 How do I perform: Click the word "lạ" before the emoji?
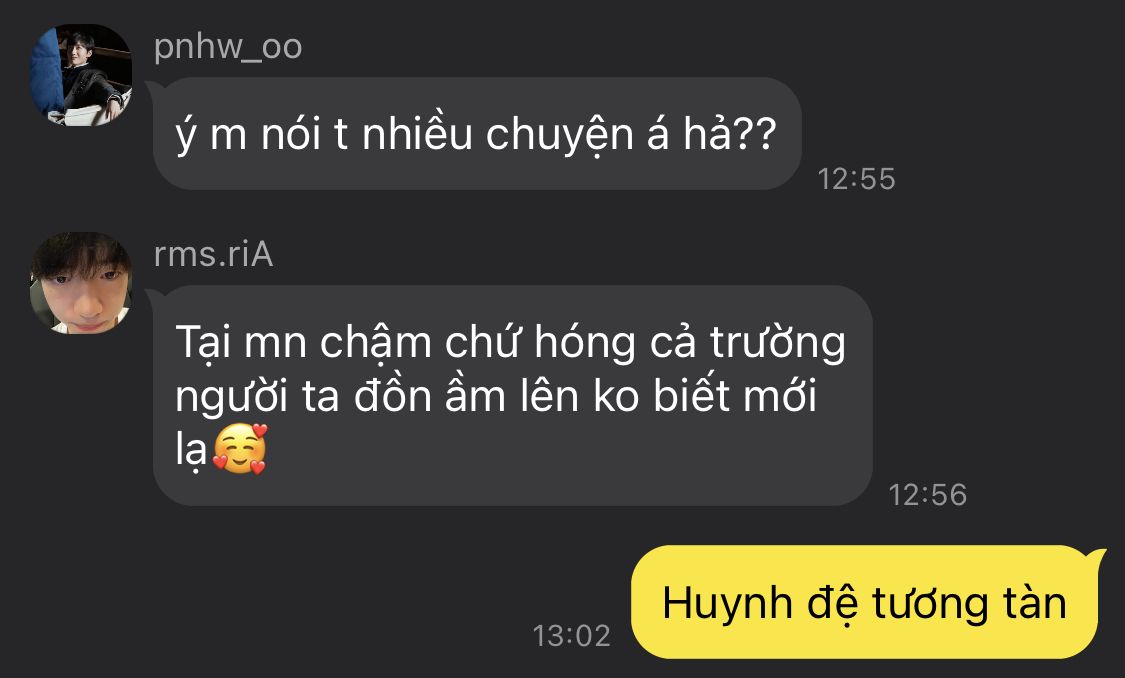point(191,451)
